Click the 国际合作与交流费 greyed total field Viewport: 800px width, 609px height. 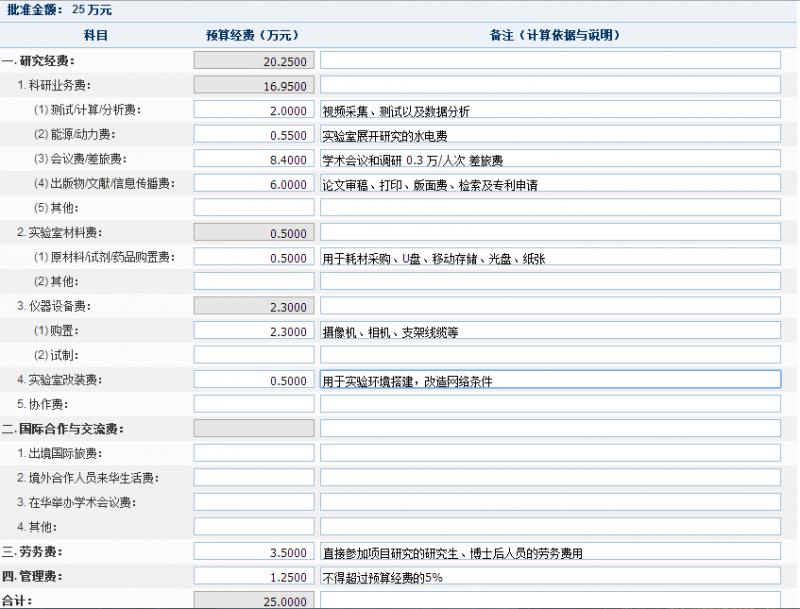click(254, 428)
